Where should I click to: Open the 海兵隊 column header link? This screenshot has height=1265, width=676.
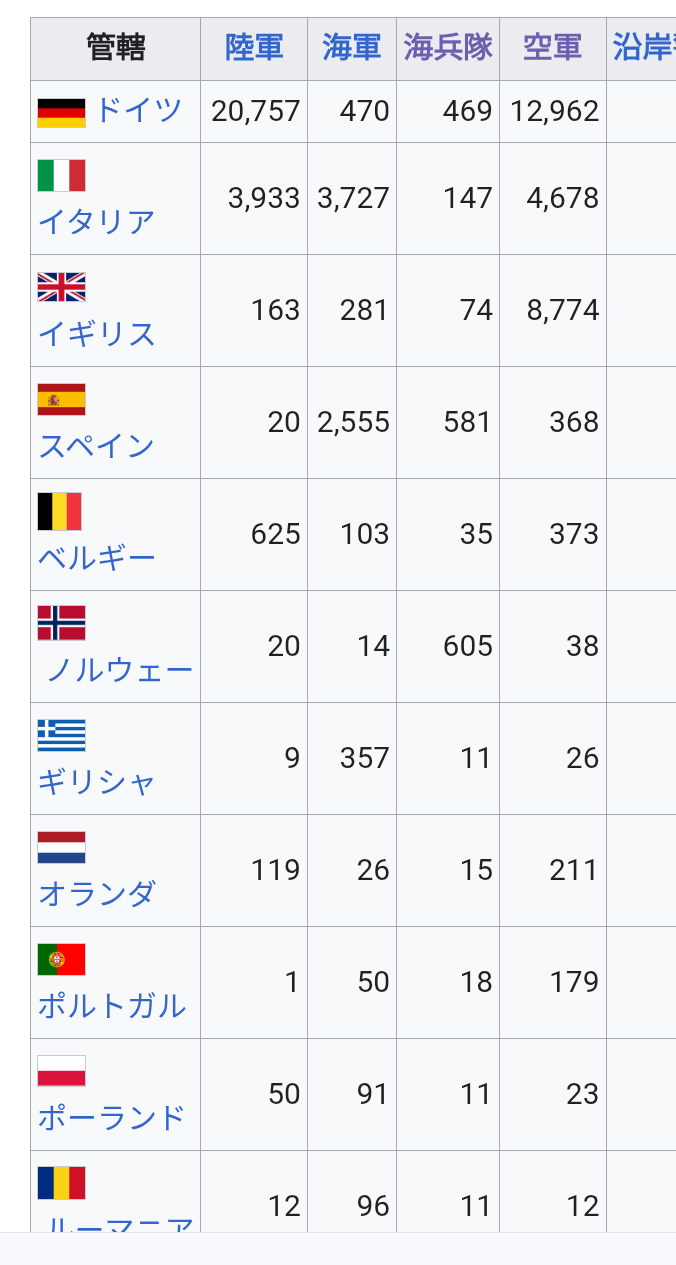click(x=449, y=47)
